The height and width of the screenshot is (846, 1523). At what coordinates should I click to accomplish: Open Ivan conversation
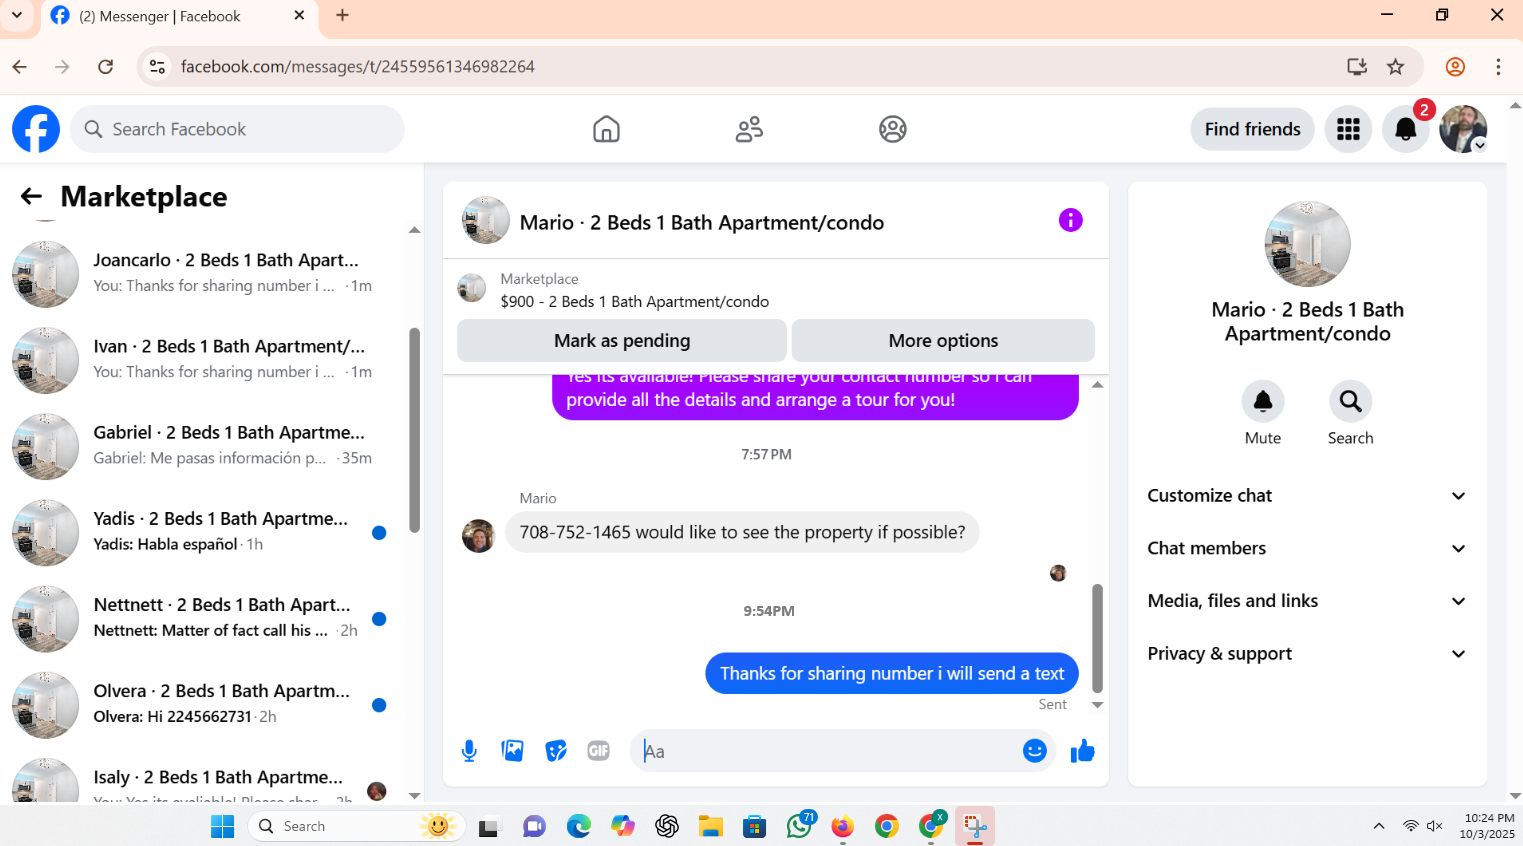205,359
